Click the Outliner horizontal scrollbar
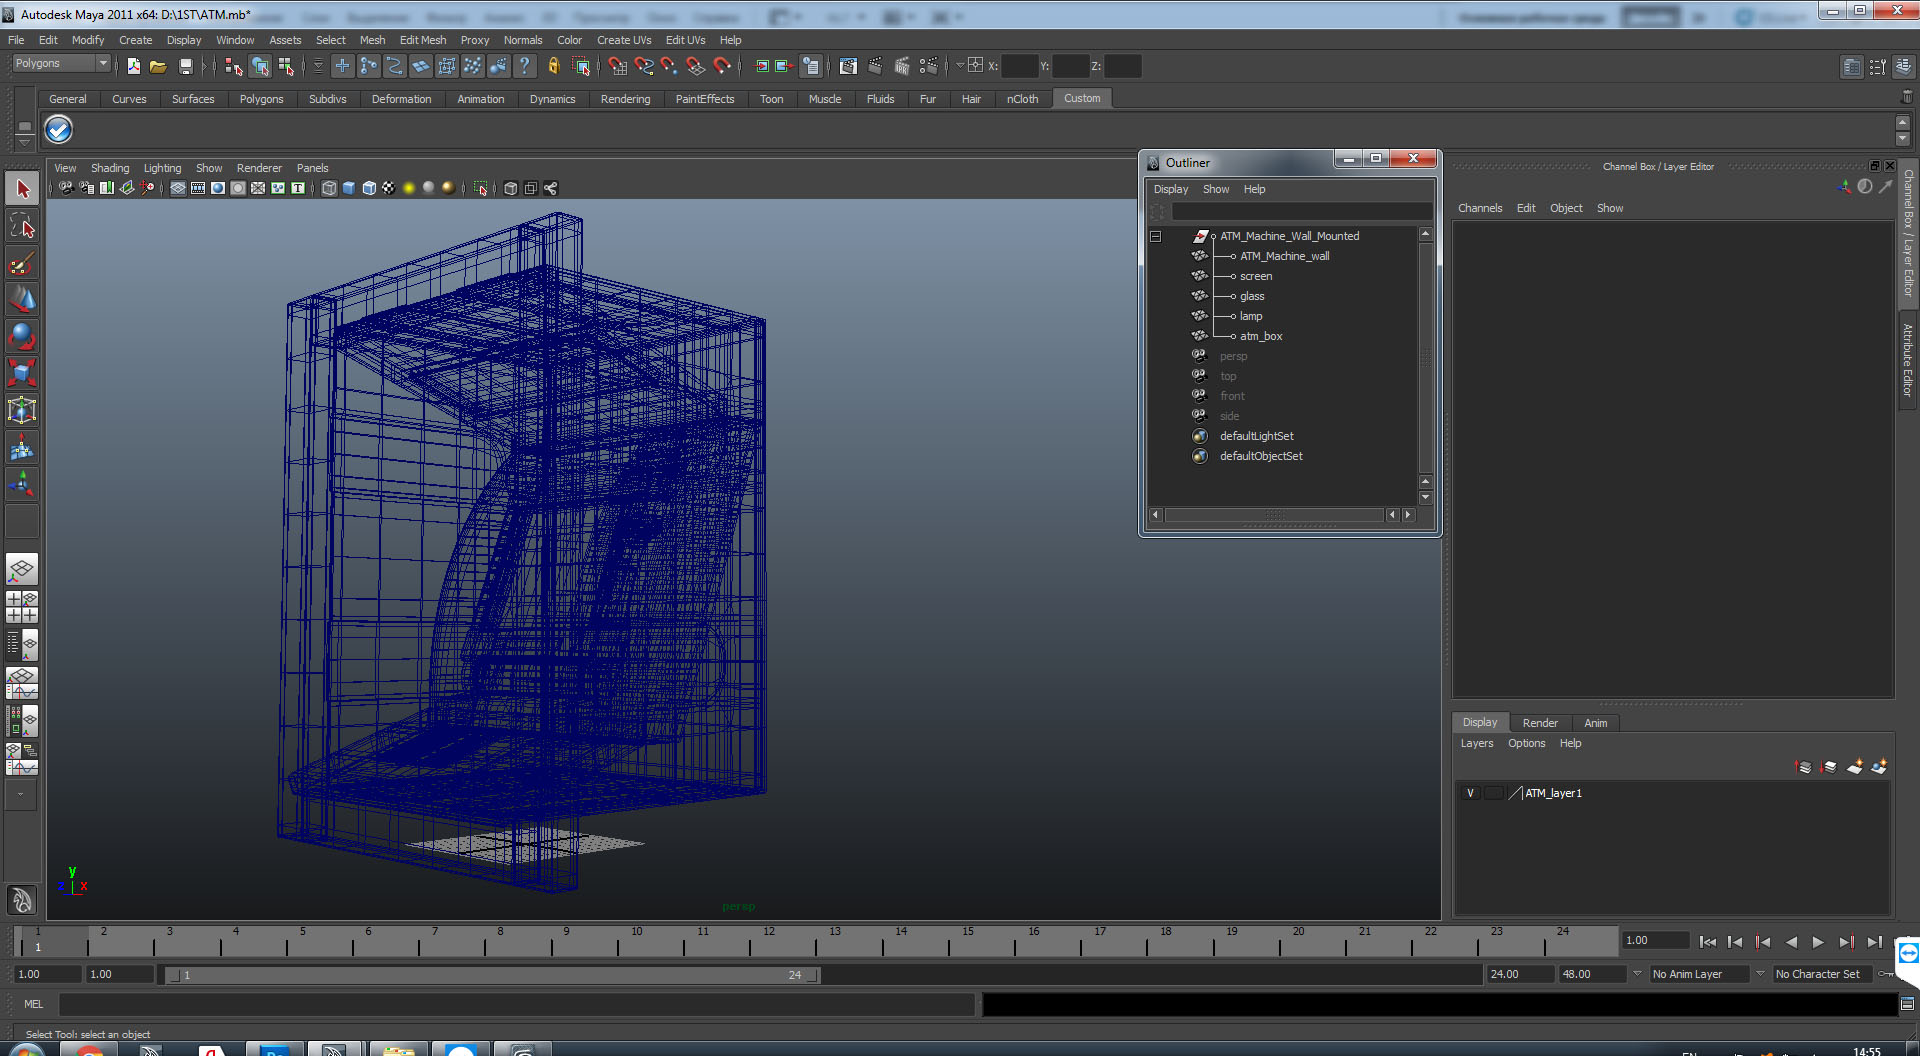The height and width of the screenshot is (1056, 1920). coord(1274,515)
